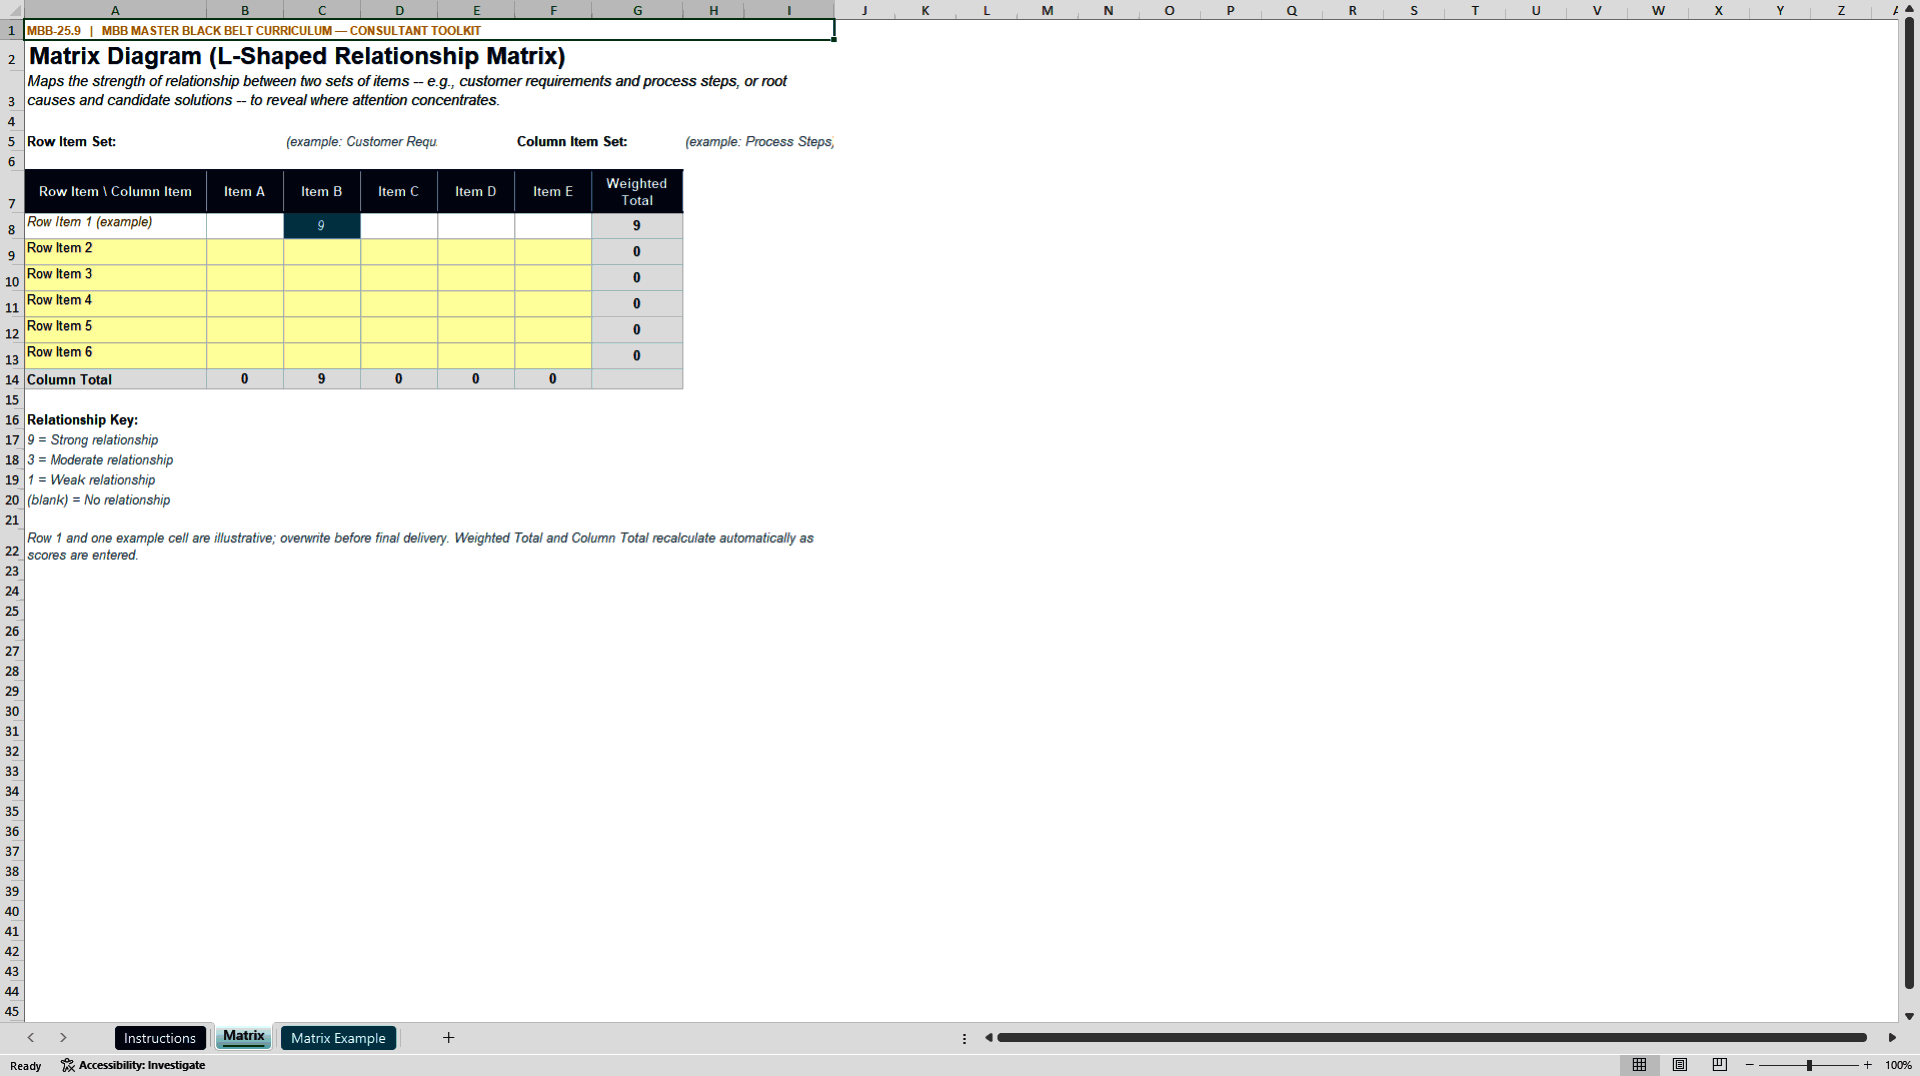Screen dimensions: 1920x1076
Task: Click 'Row Item 1 (example)' cell
Action: [115, 226]
